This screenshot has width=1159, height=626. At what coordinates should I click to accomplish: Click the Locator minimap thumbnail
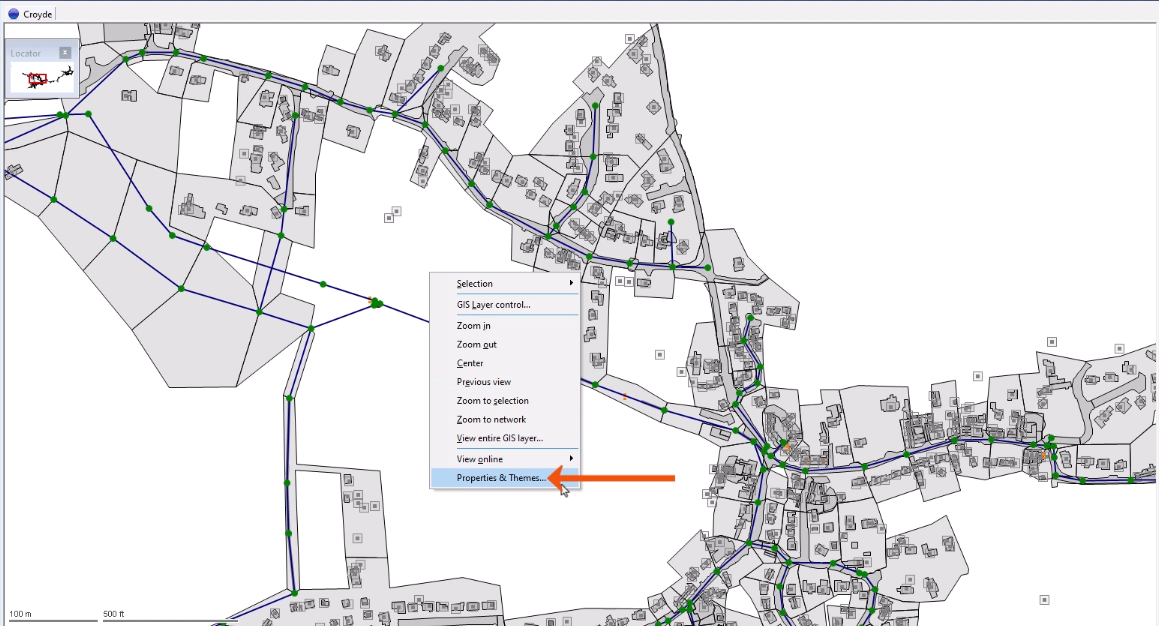[42, 75]
